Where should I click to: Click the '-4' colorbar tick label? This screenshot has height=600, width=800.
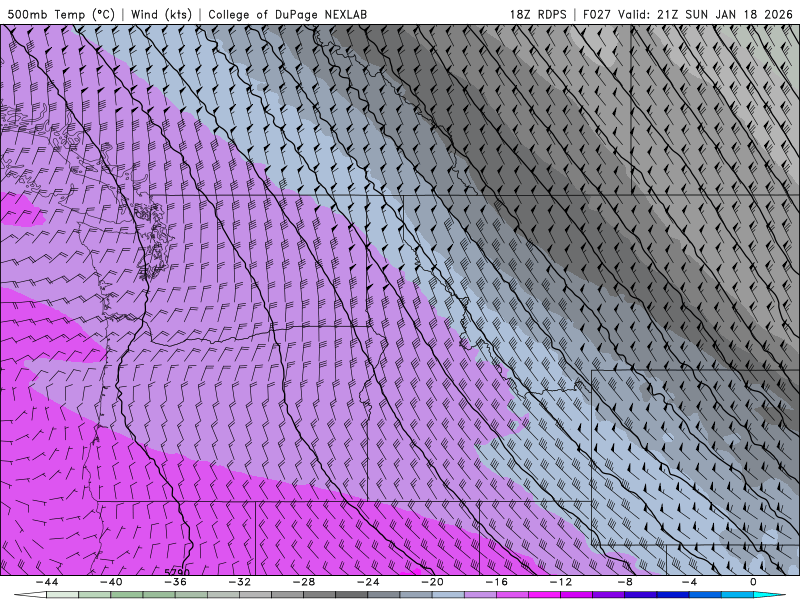[x=689, y=582]
